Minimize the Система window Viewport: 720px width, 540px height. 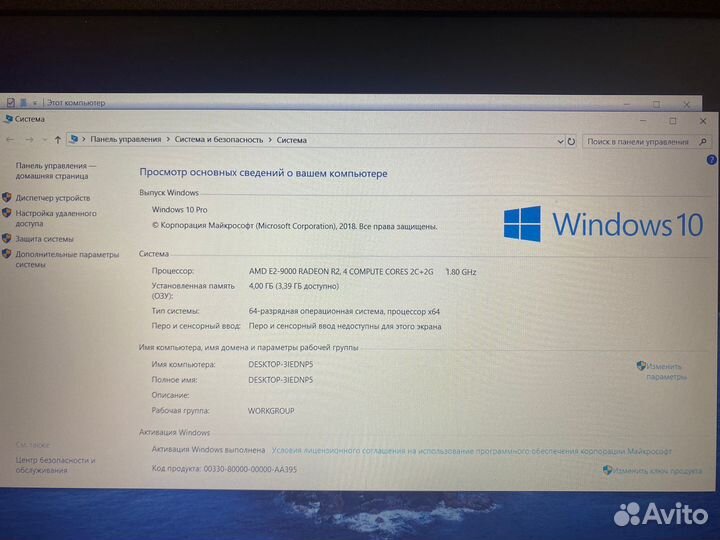643,121
